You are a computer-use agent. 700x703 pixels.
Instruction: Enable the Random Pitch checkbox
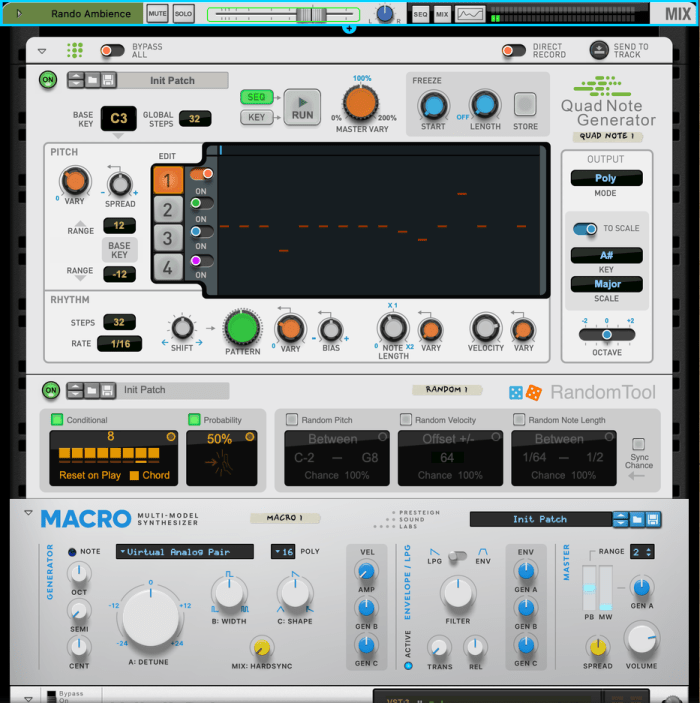(291, 420)
